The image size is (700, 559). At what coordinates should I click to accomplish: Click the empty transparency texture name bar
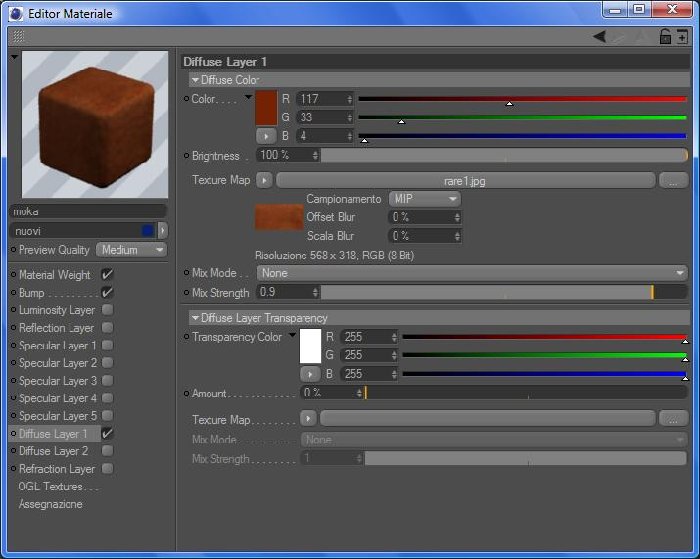488,419
